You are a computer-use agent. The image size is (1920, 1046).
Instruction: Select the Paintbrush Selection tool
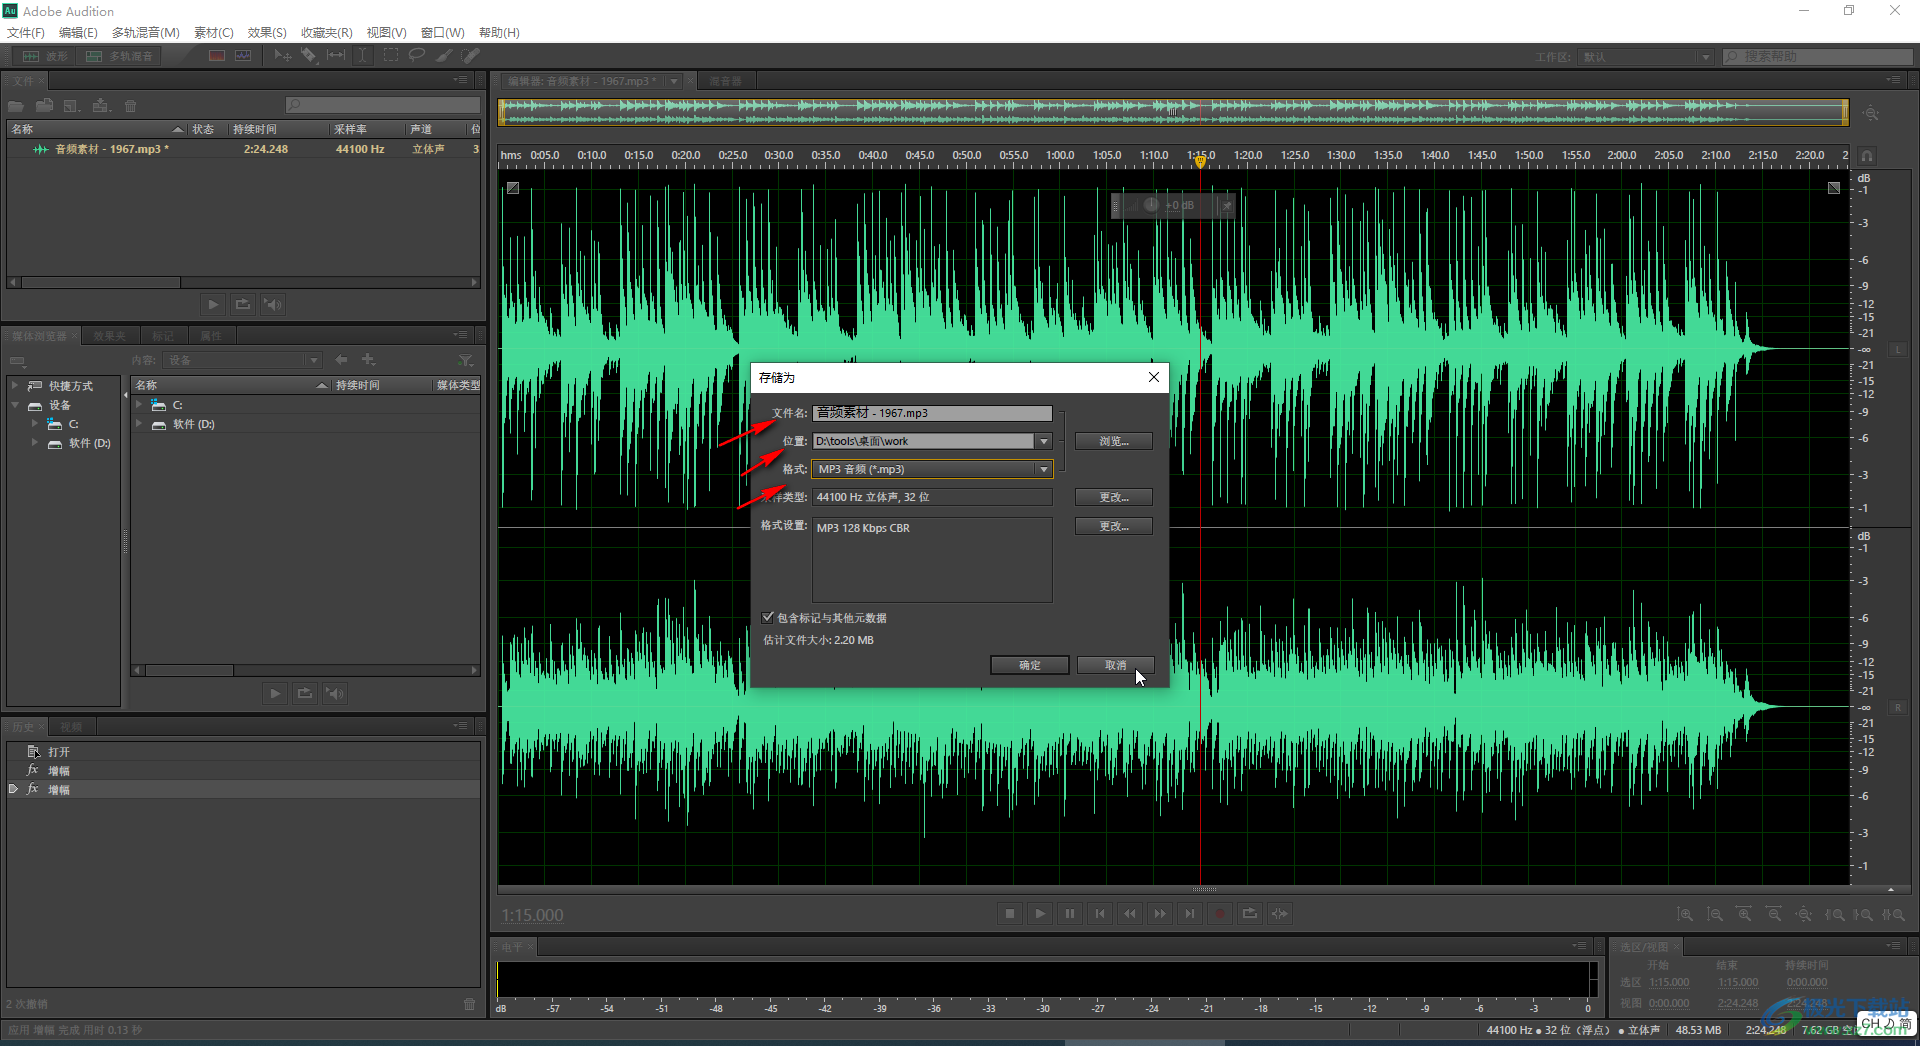coord(444,56)
